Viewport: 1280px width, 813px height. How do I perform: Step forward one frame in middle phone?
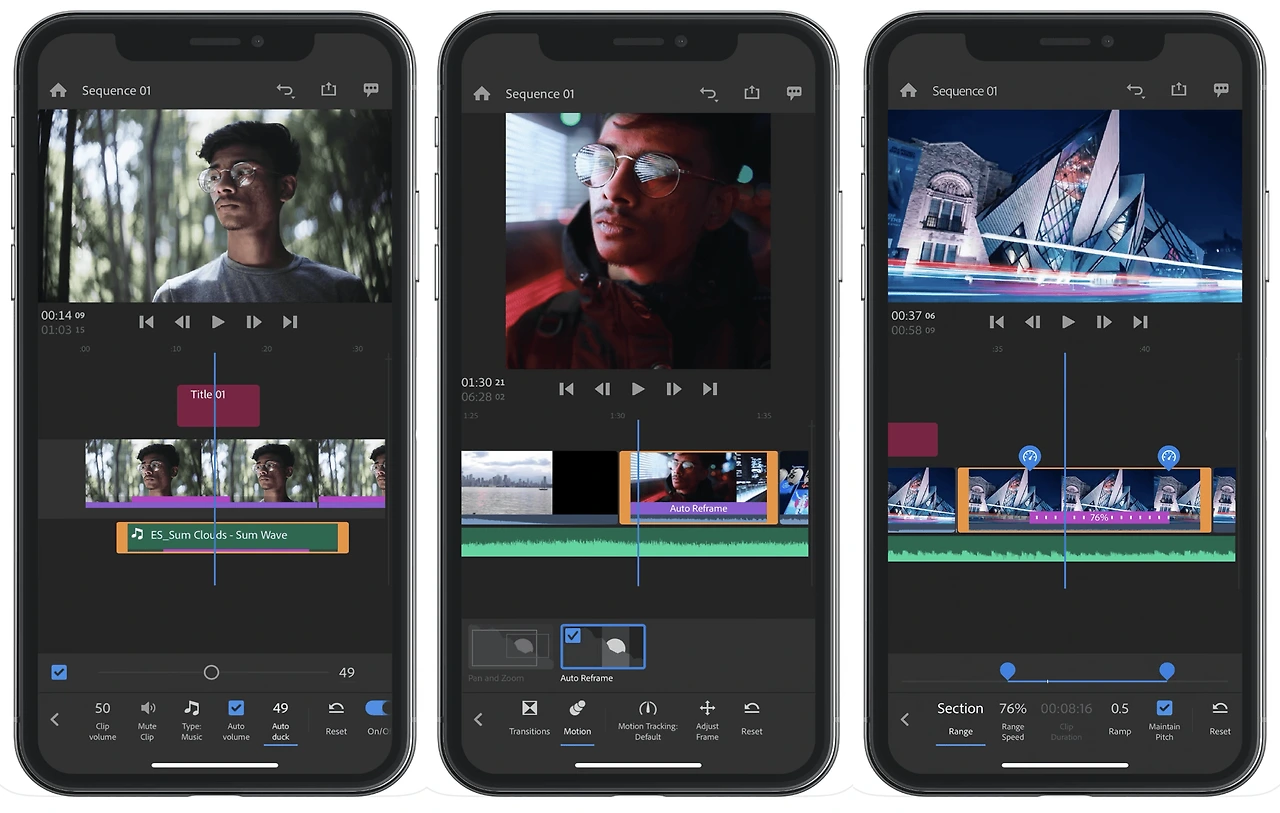tap(674, 389)
